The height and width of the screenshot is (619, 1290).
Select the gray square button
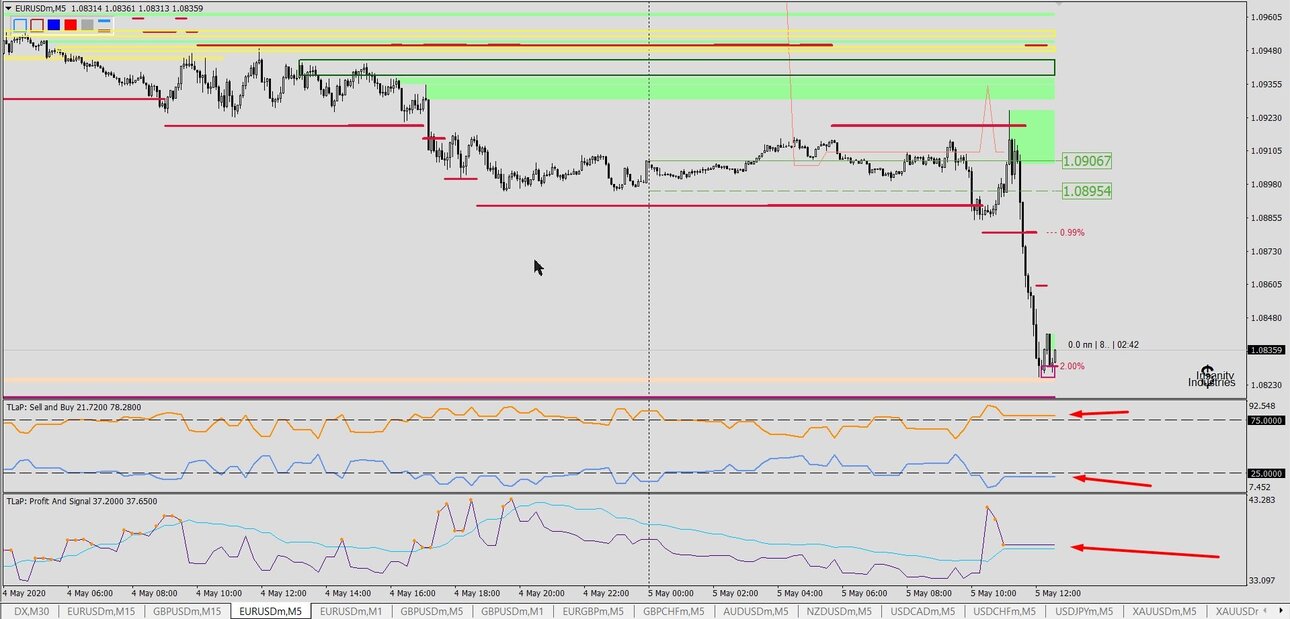(x=87, y=24)
